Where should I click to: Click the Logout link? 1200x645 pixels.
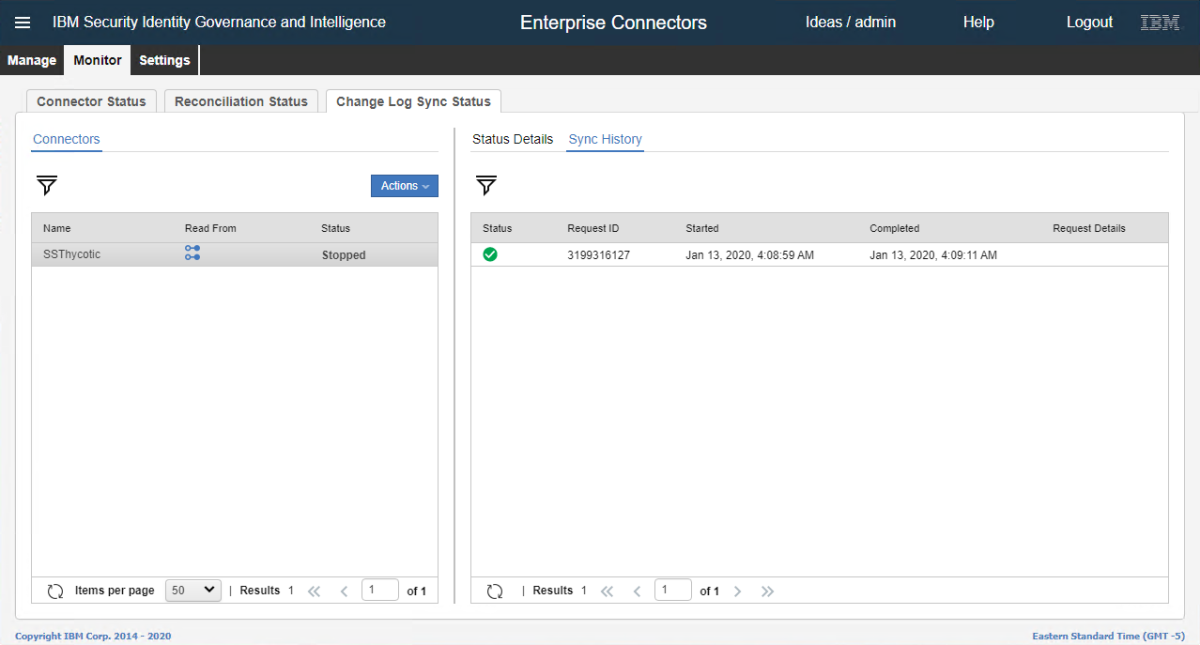1089,22
